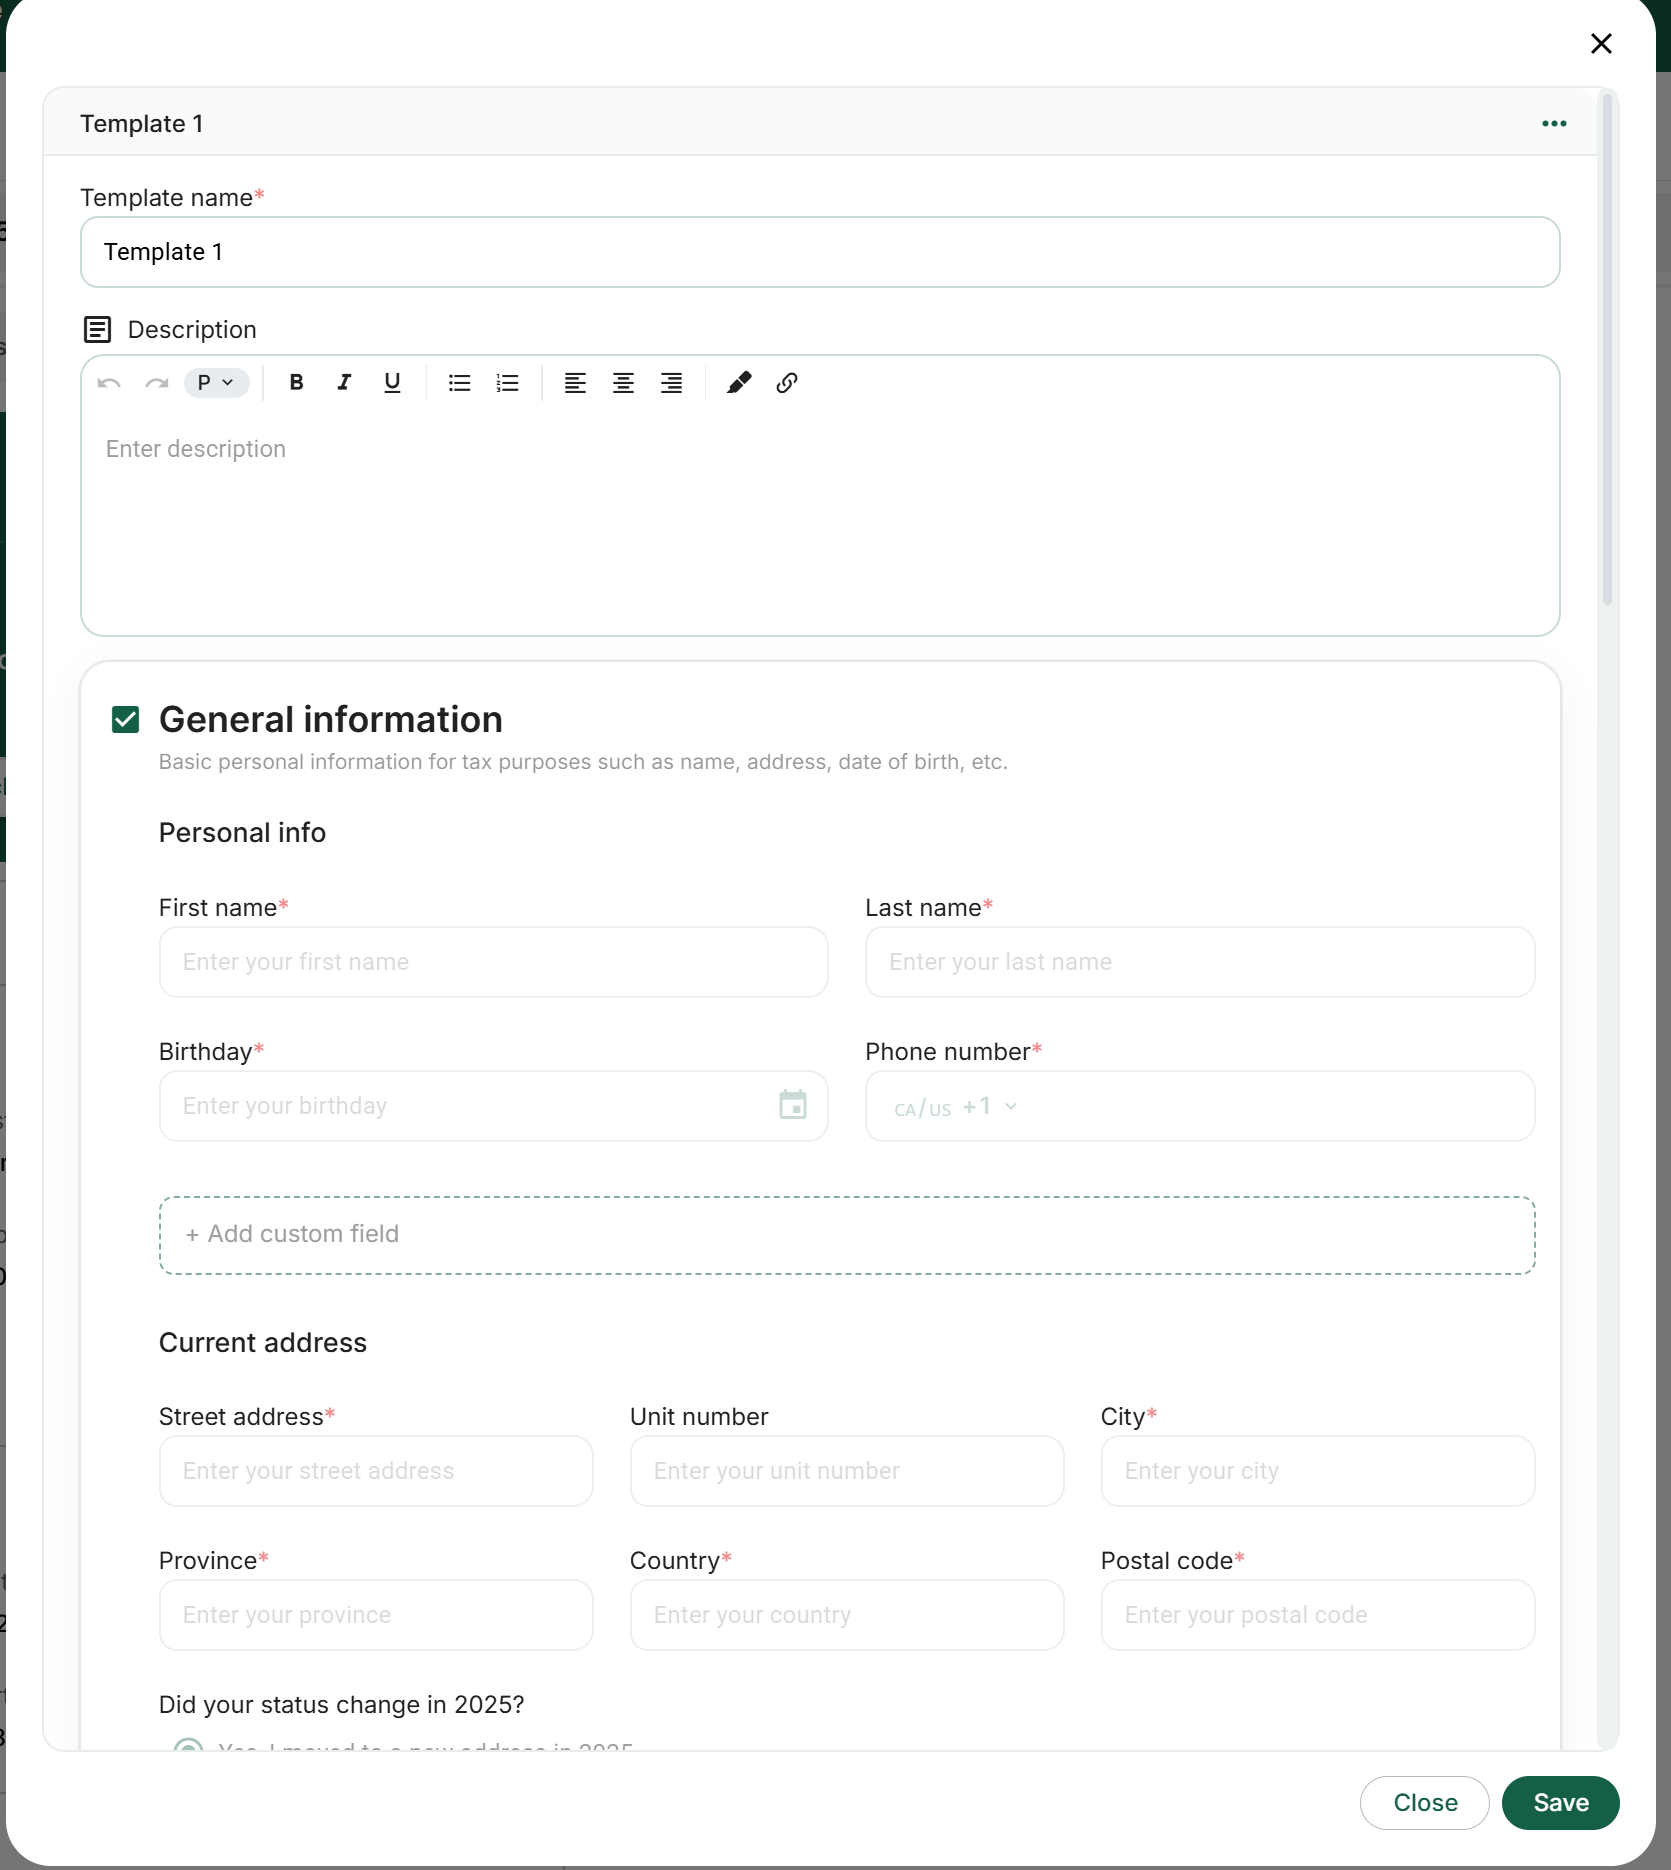Screen dimensions: 1671x1870
Task: Click the Save button
Action: click(x=1560, y=1803)
